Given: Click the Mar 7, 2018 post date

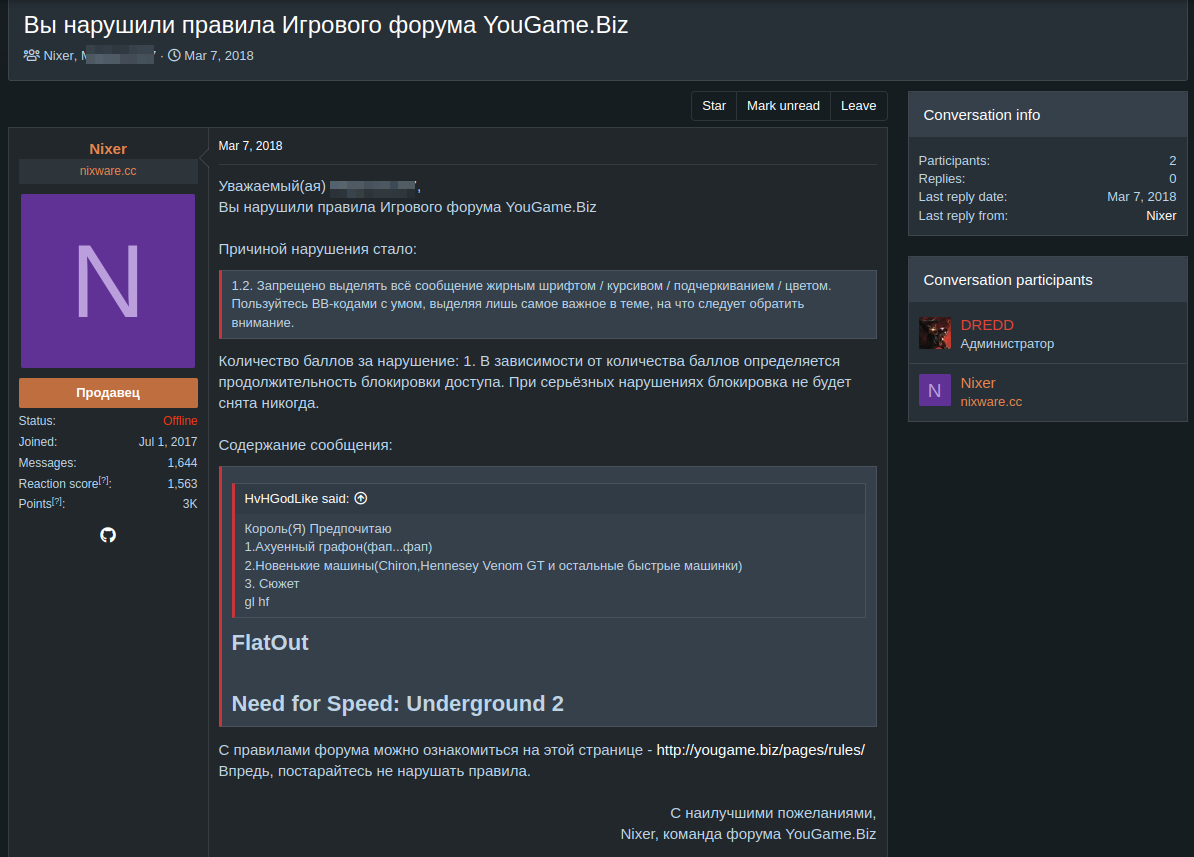Looking at the screenshot, I should click(250, 146).
